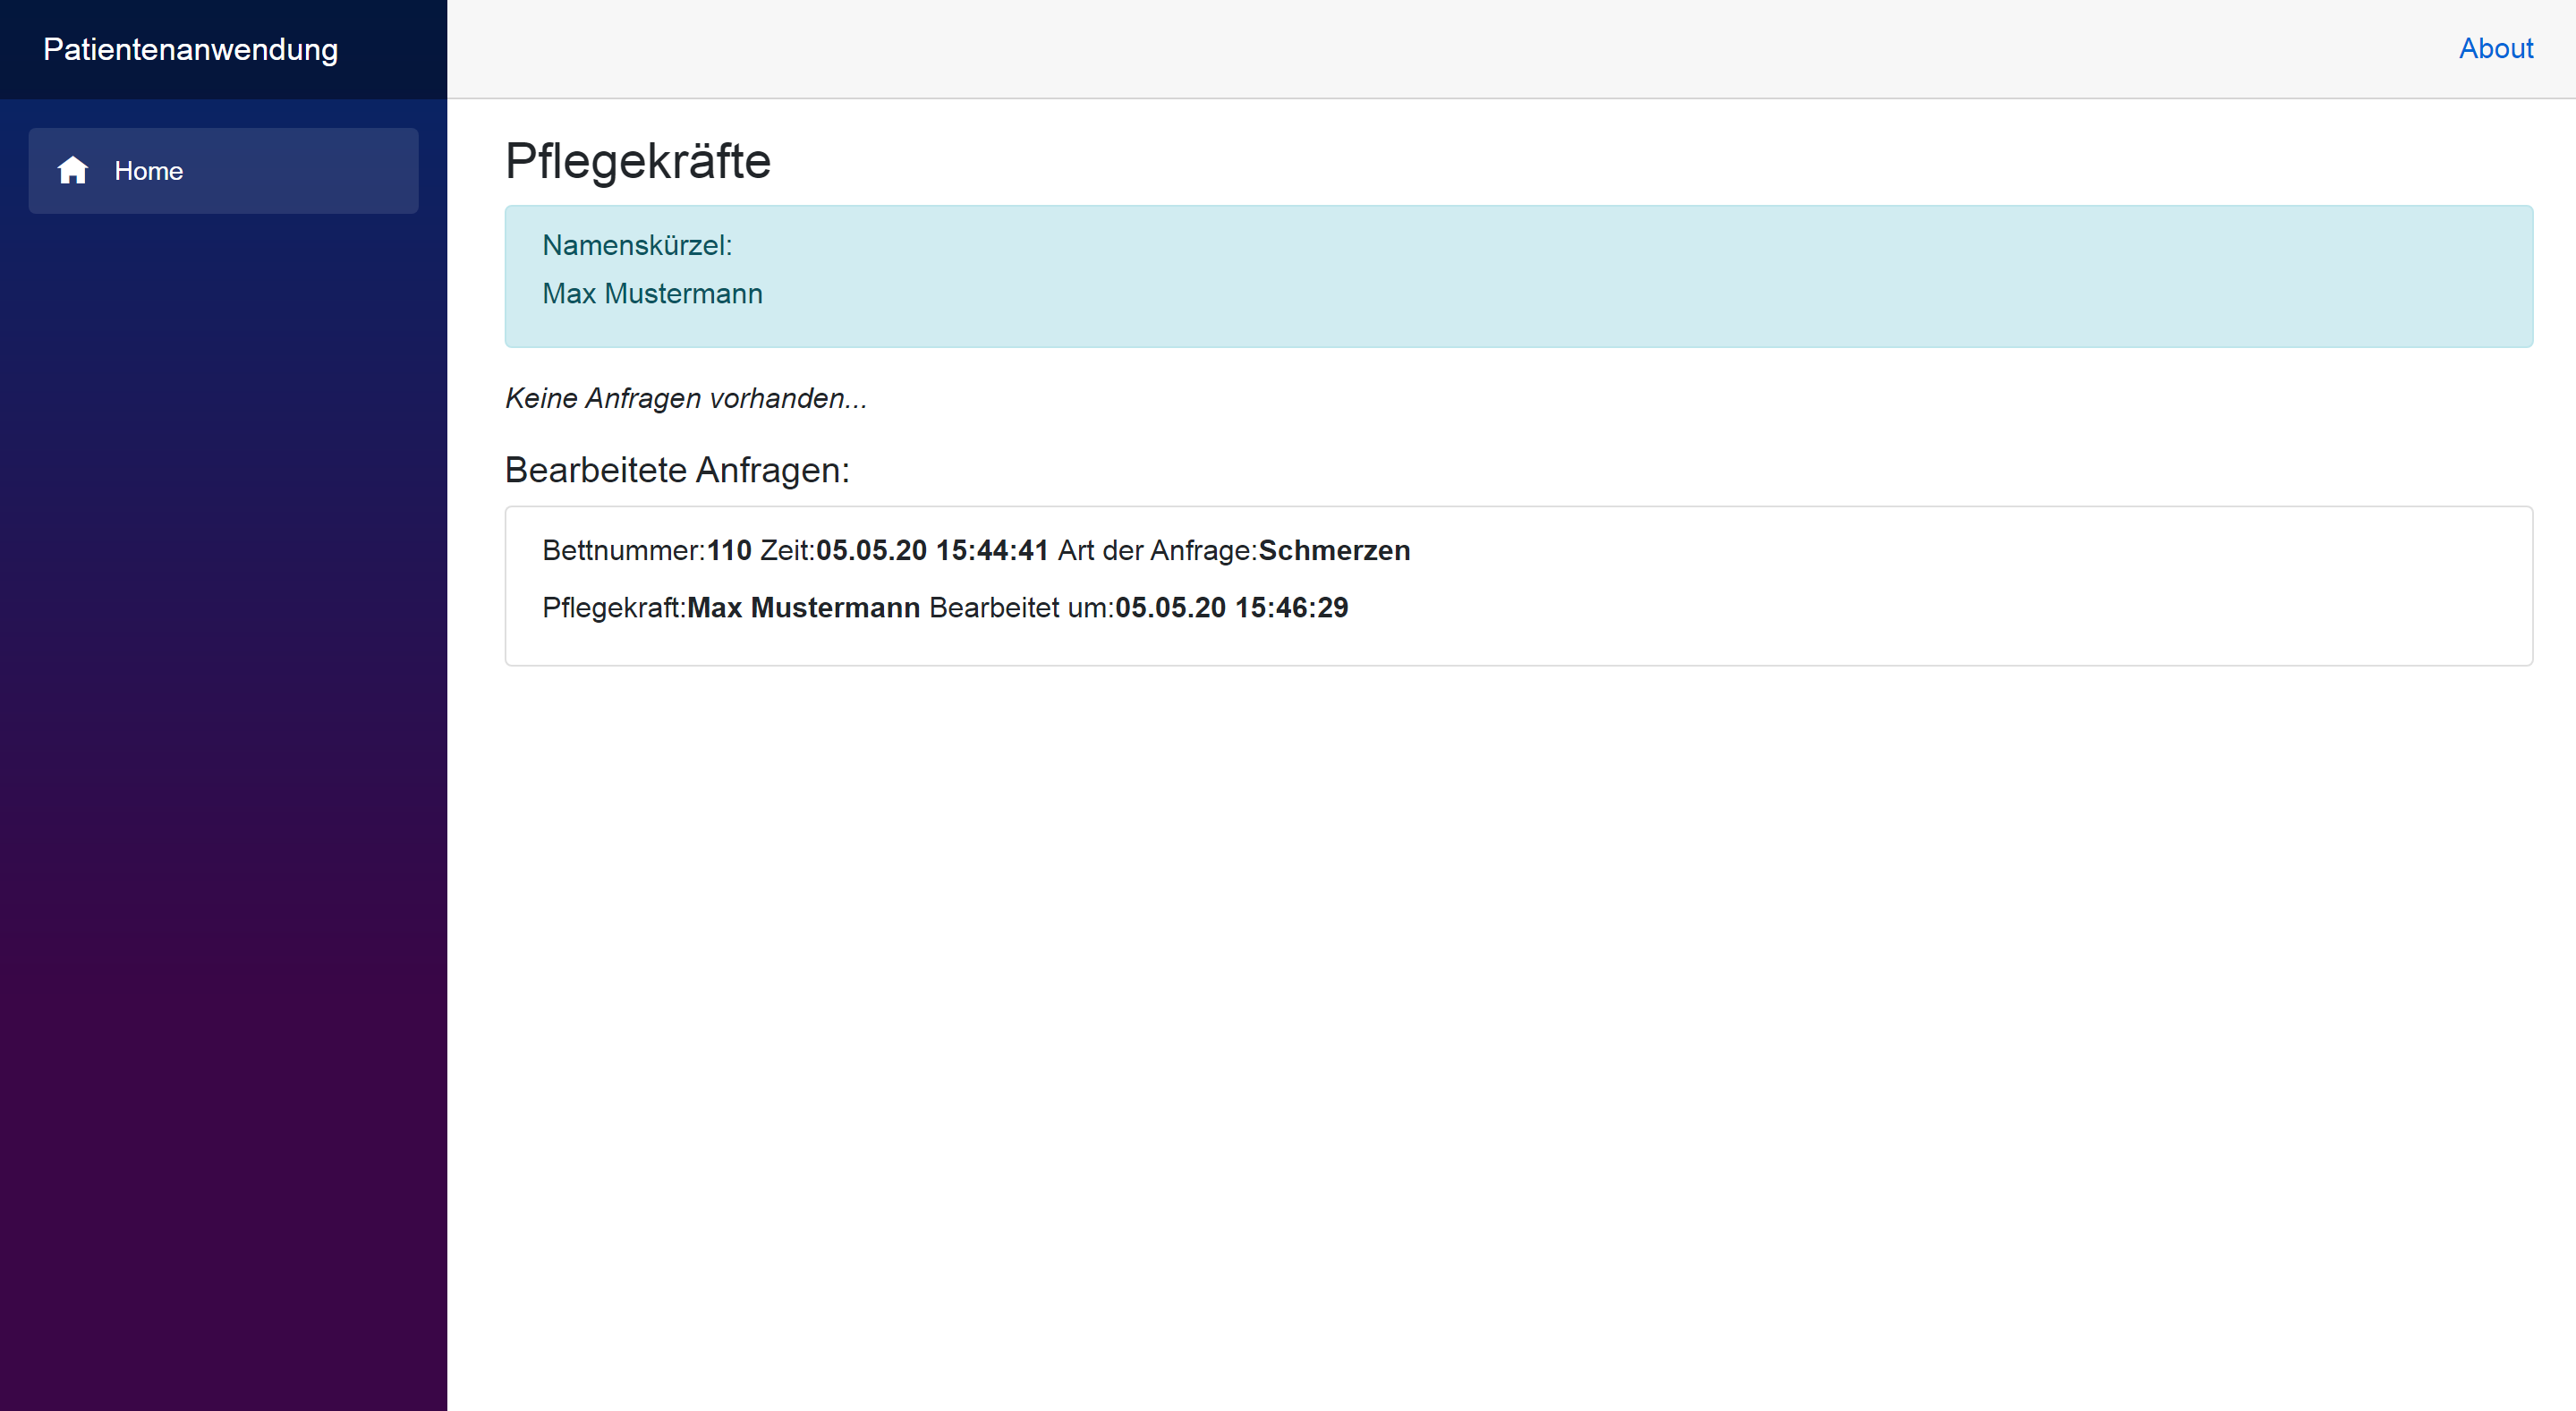Select the Pflegekräfte page heading
The height and width of the screenshot is (1411, 2576).
point(638,161)
